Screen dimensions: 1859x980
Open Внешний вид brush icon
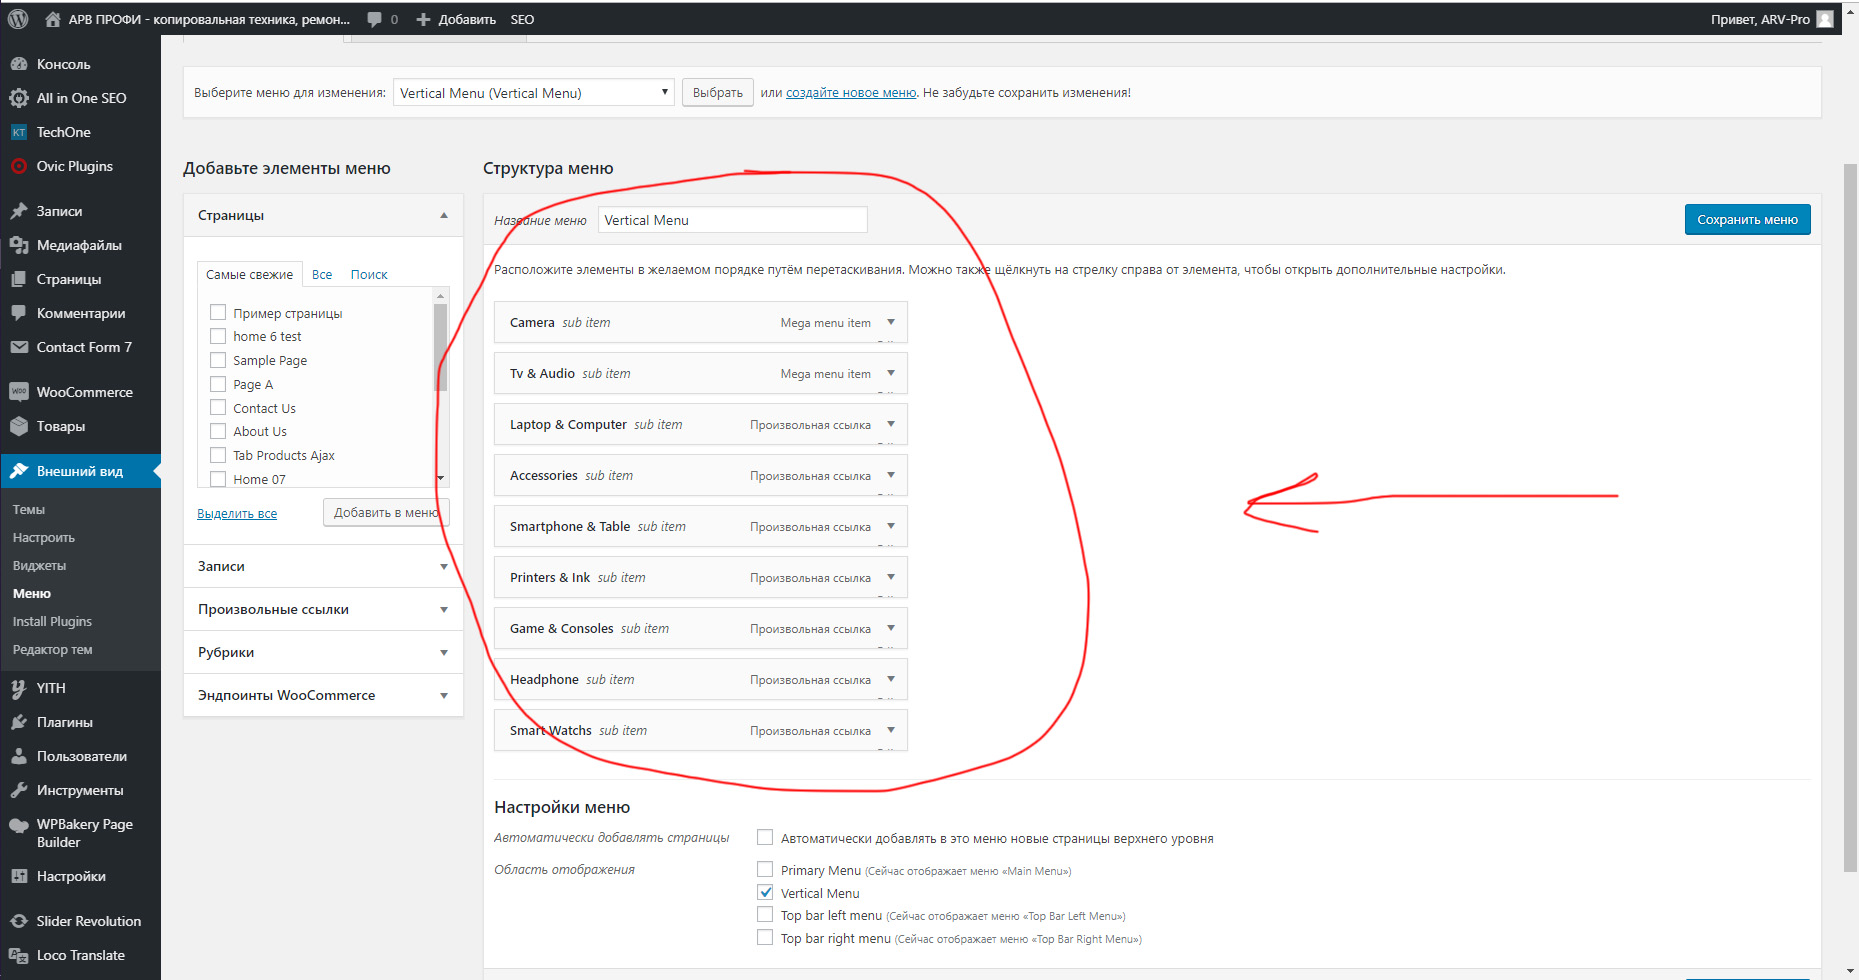[x=19, y=471]
